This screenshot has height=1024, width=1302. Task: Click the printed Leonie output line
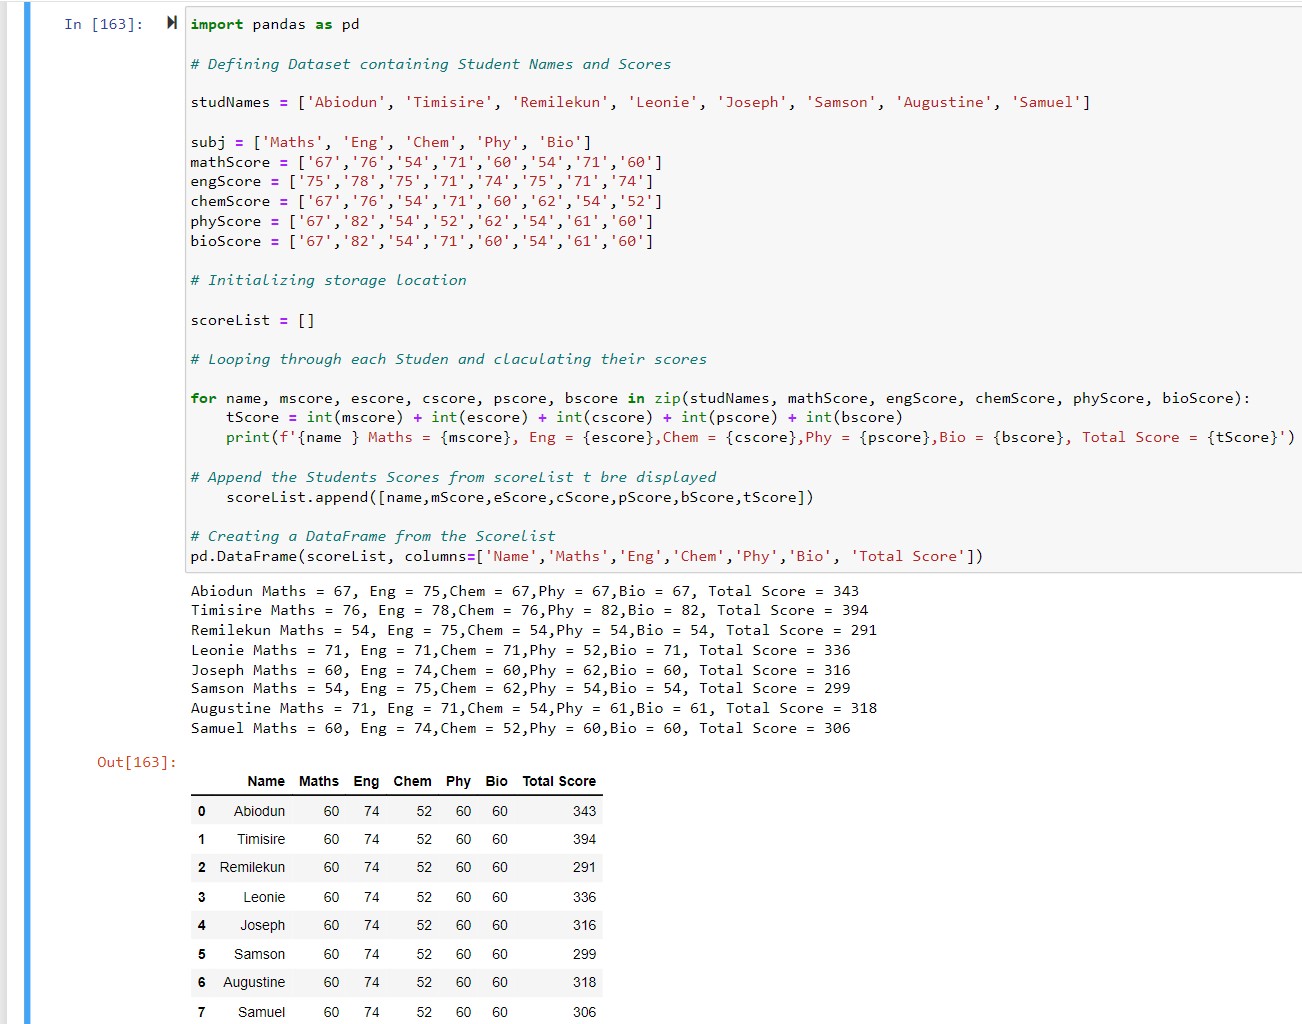pyautogui.click(x=520, y=650)
